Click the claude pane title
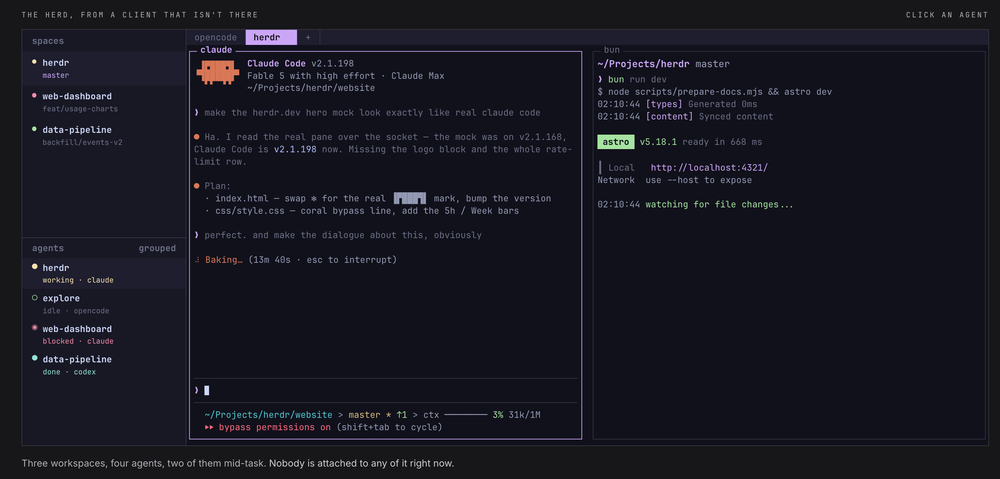Screen dimensions: 1000x479 click(216, 50)
